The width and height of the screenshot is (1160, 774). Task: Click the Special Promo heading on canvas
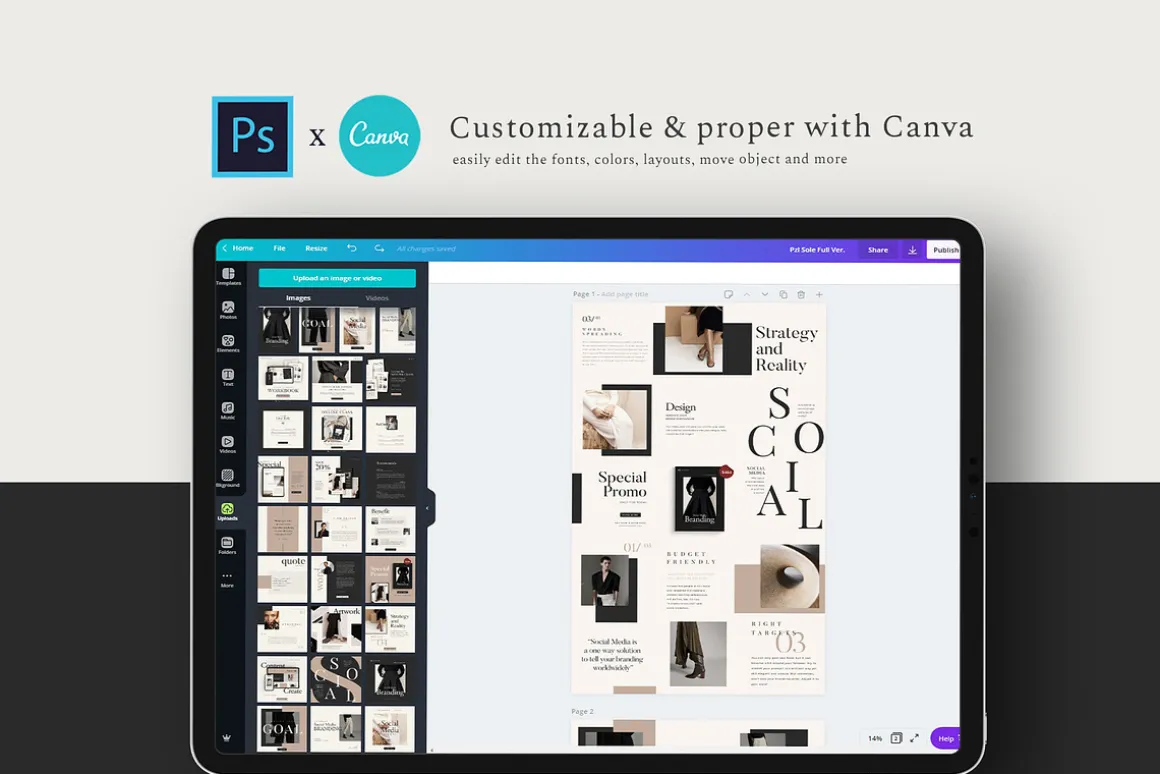(622, 485)
